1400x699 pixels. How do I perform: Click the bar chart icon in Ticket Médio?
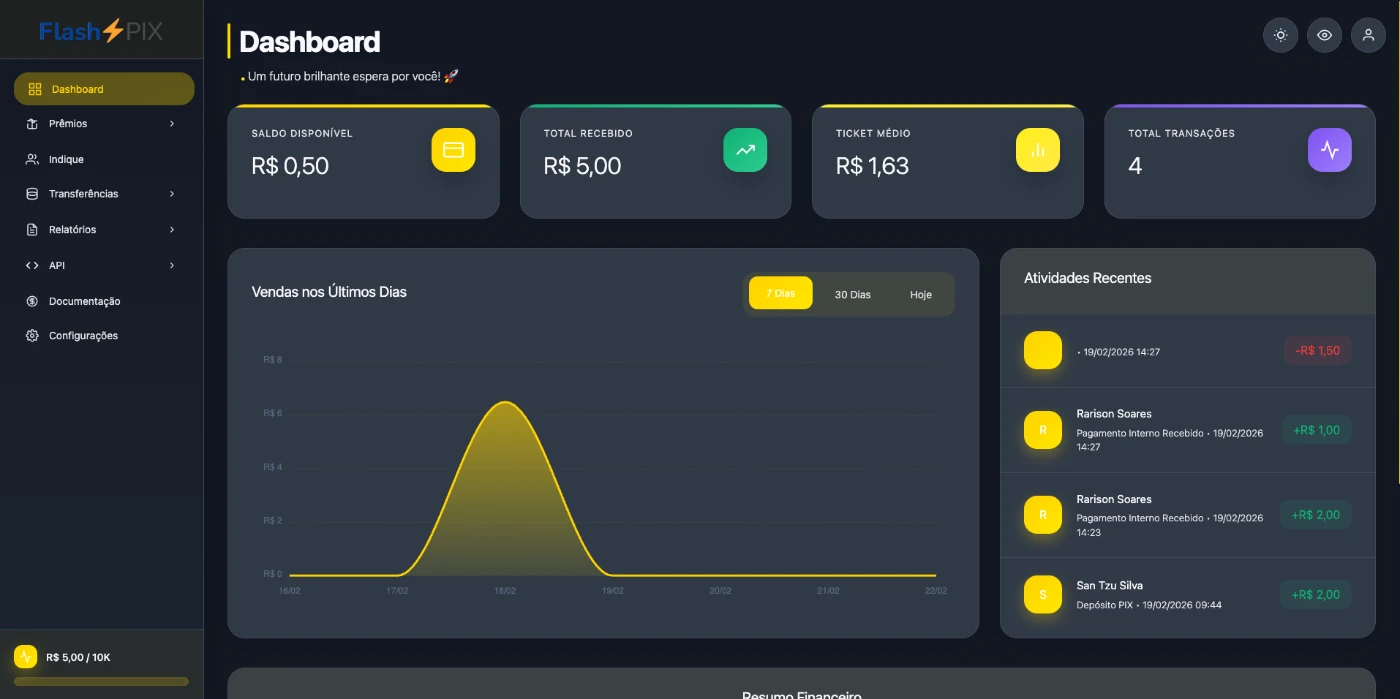pos(1037,150)
